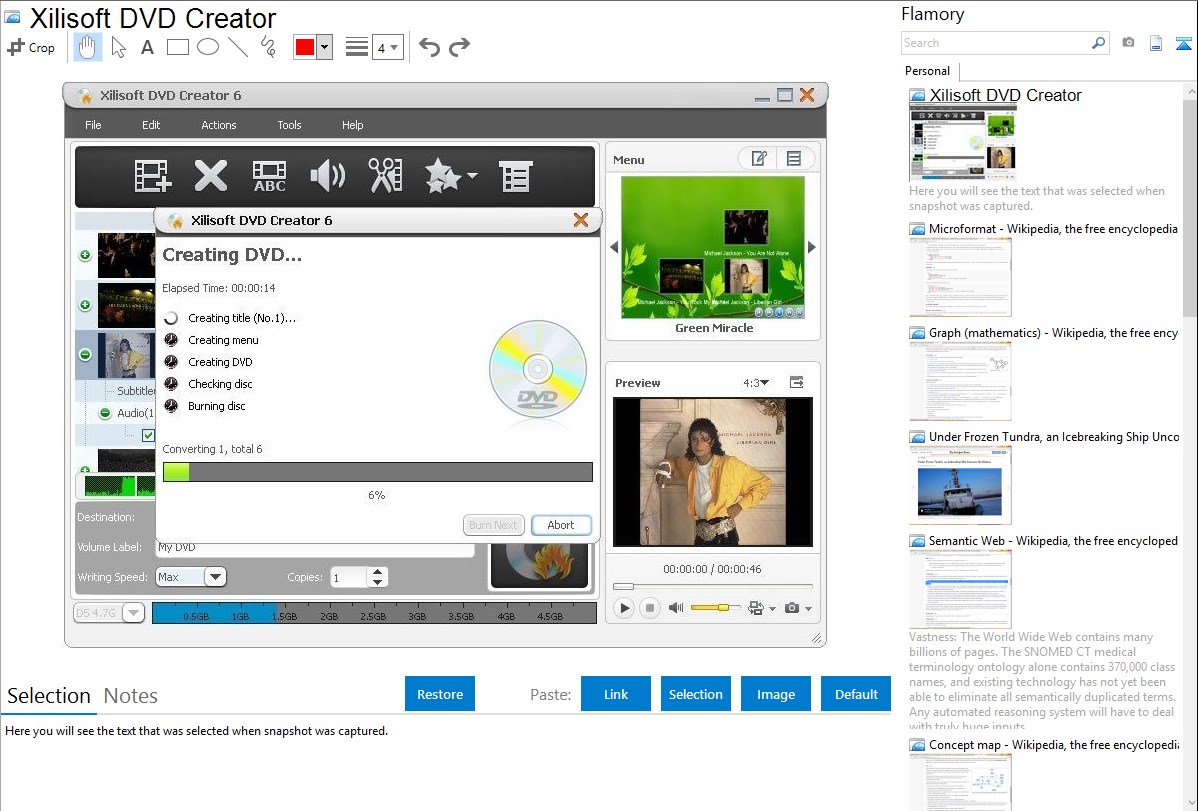Click the Restore button

click(x=440, y=694)
